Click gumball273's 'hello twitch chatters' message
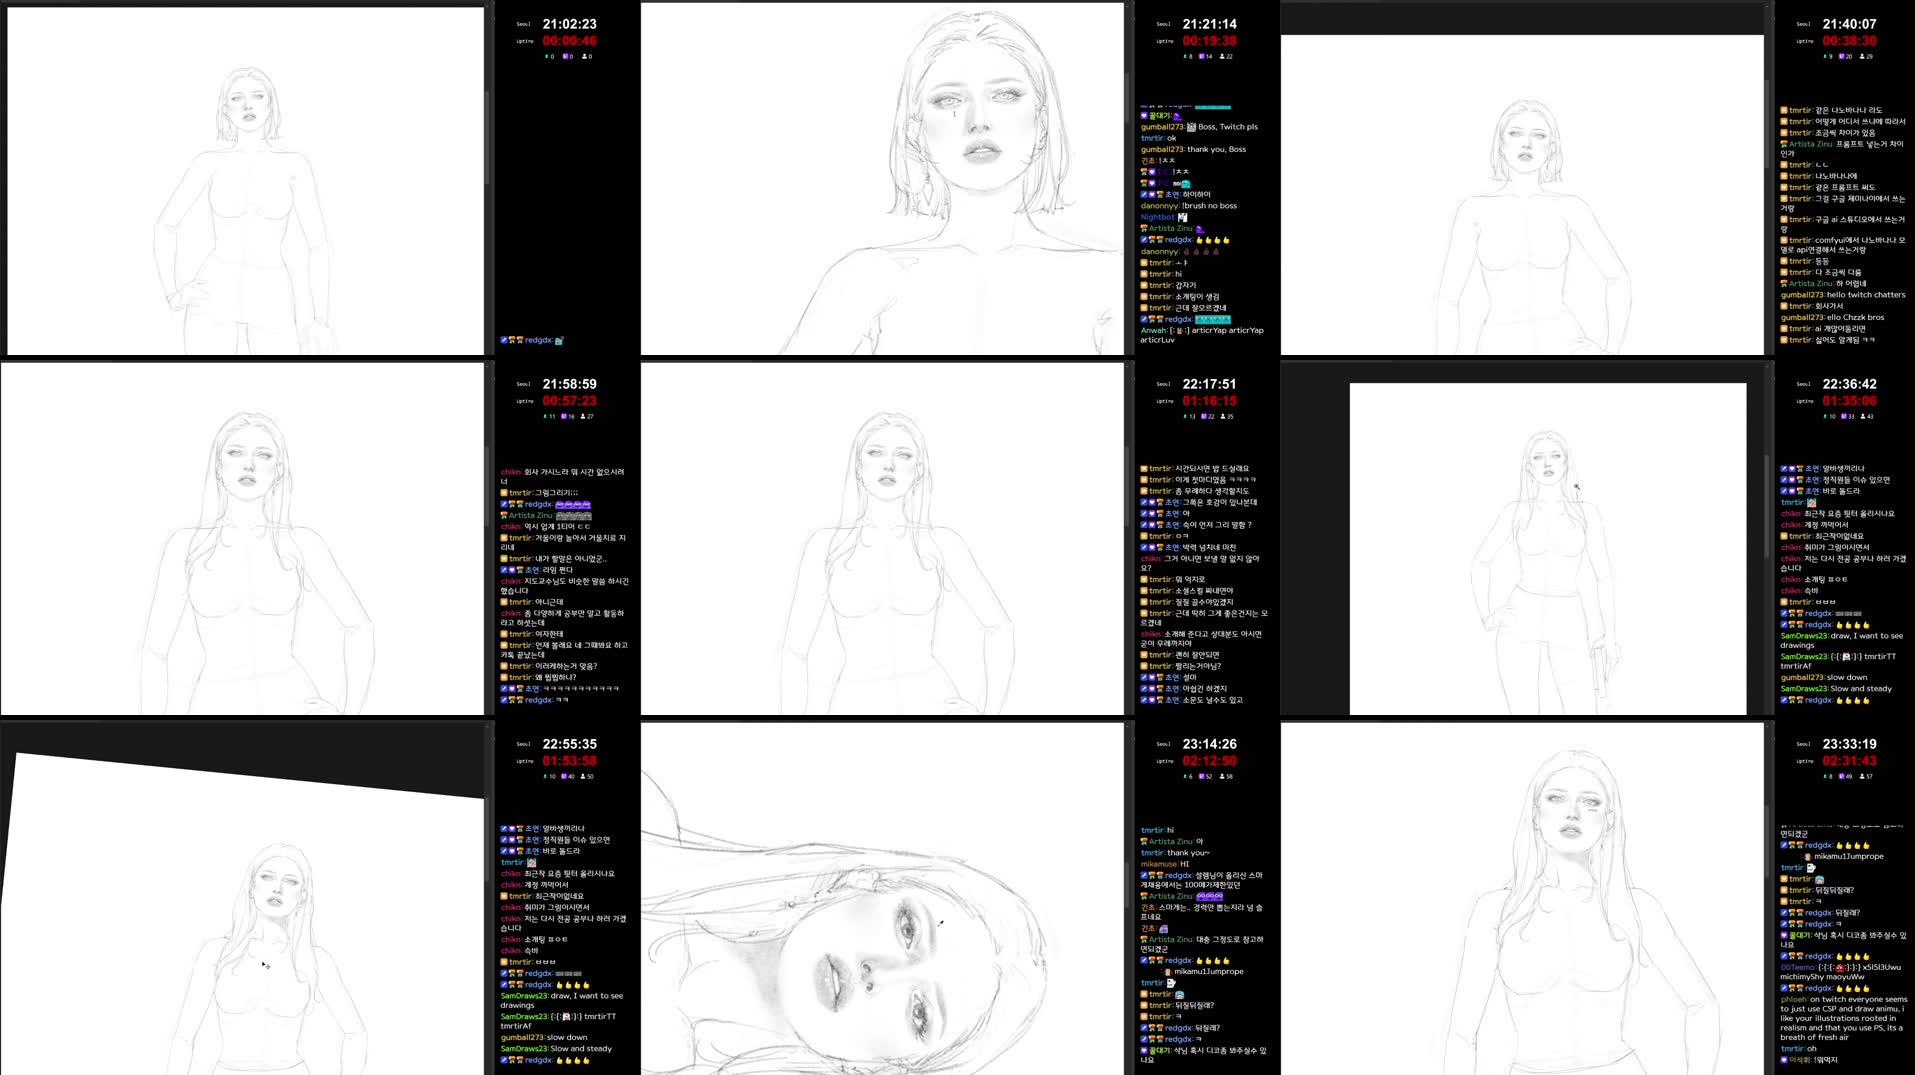This screenshot has width=1915, height=1075. point(1842,295)
